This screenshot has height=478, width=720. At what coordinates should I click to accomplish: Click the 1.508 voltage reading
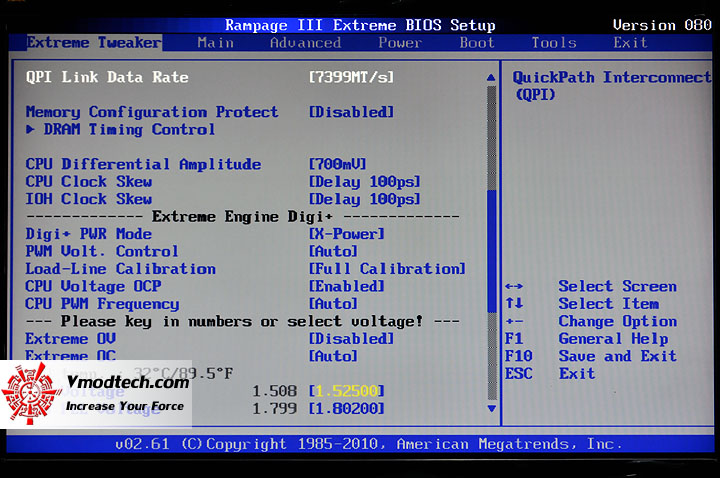click(274, 391)
